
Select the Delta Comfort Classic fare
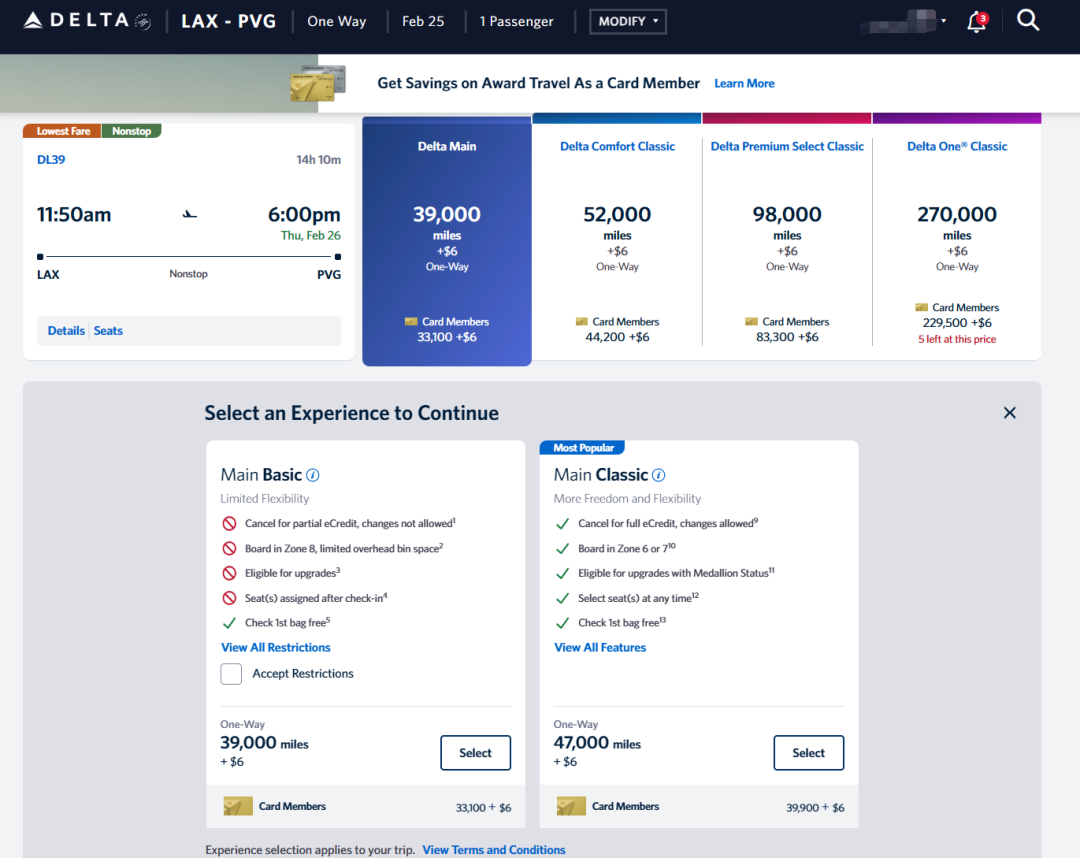click(x=617, y=240)
